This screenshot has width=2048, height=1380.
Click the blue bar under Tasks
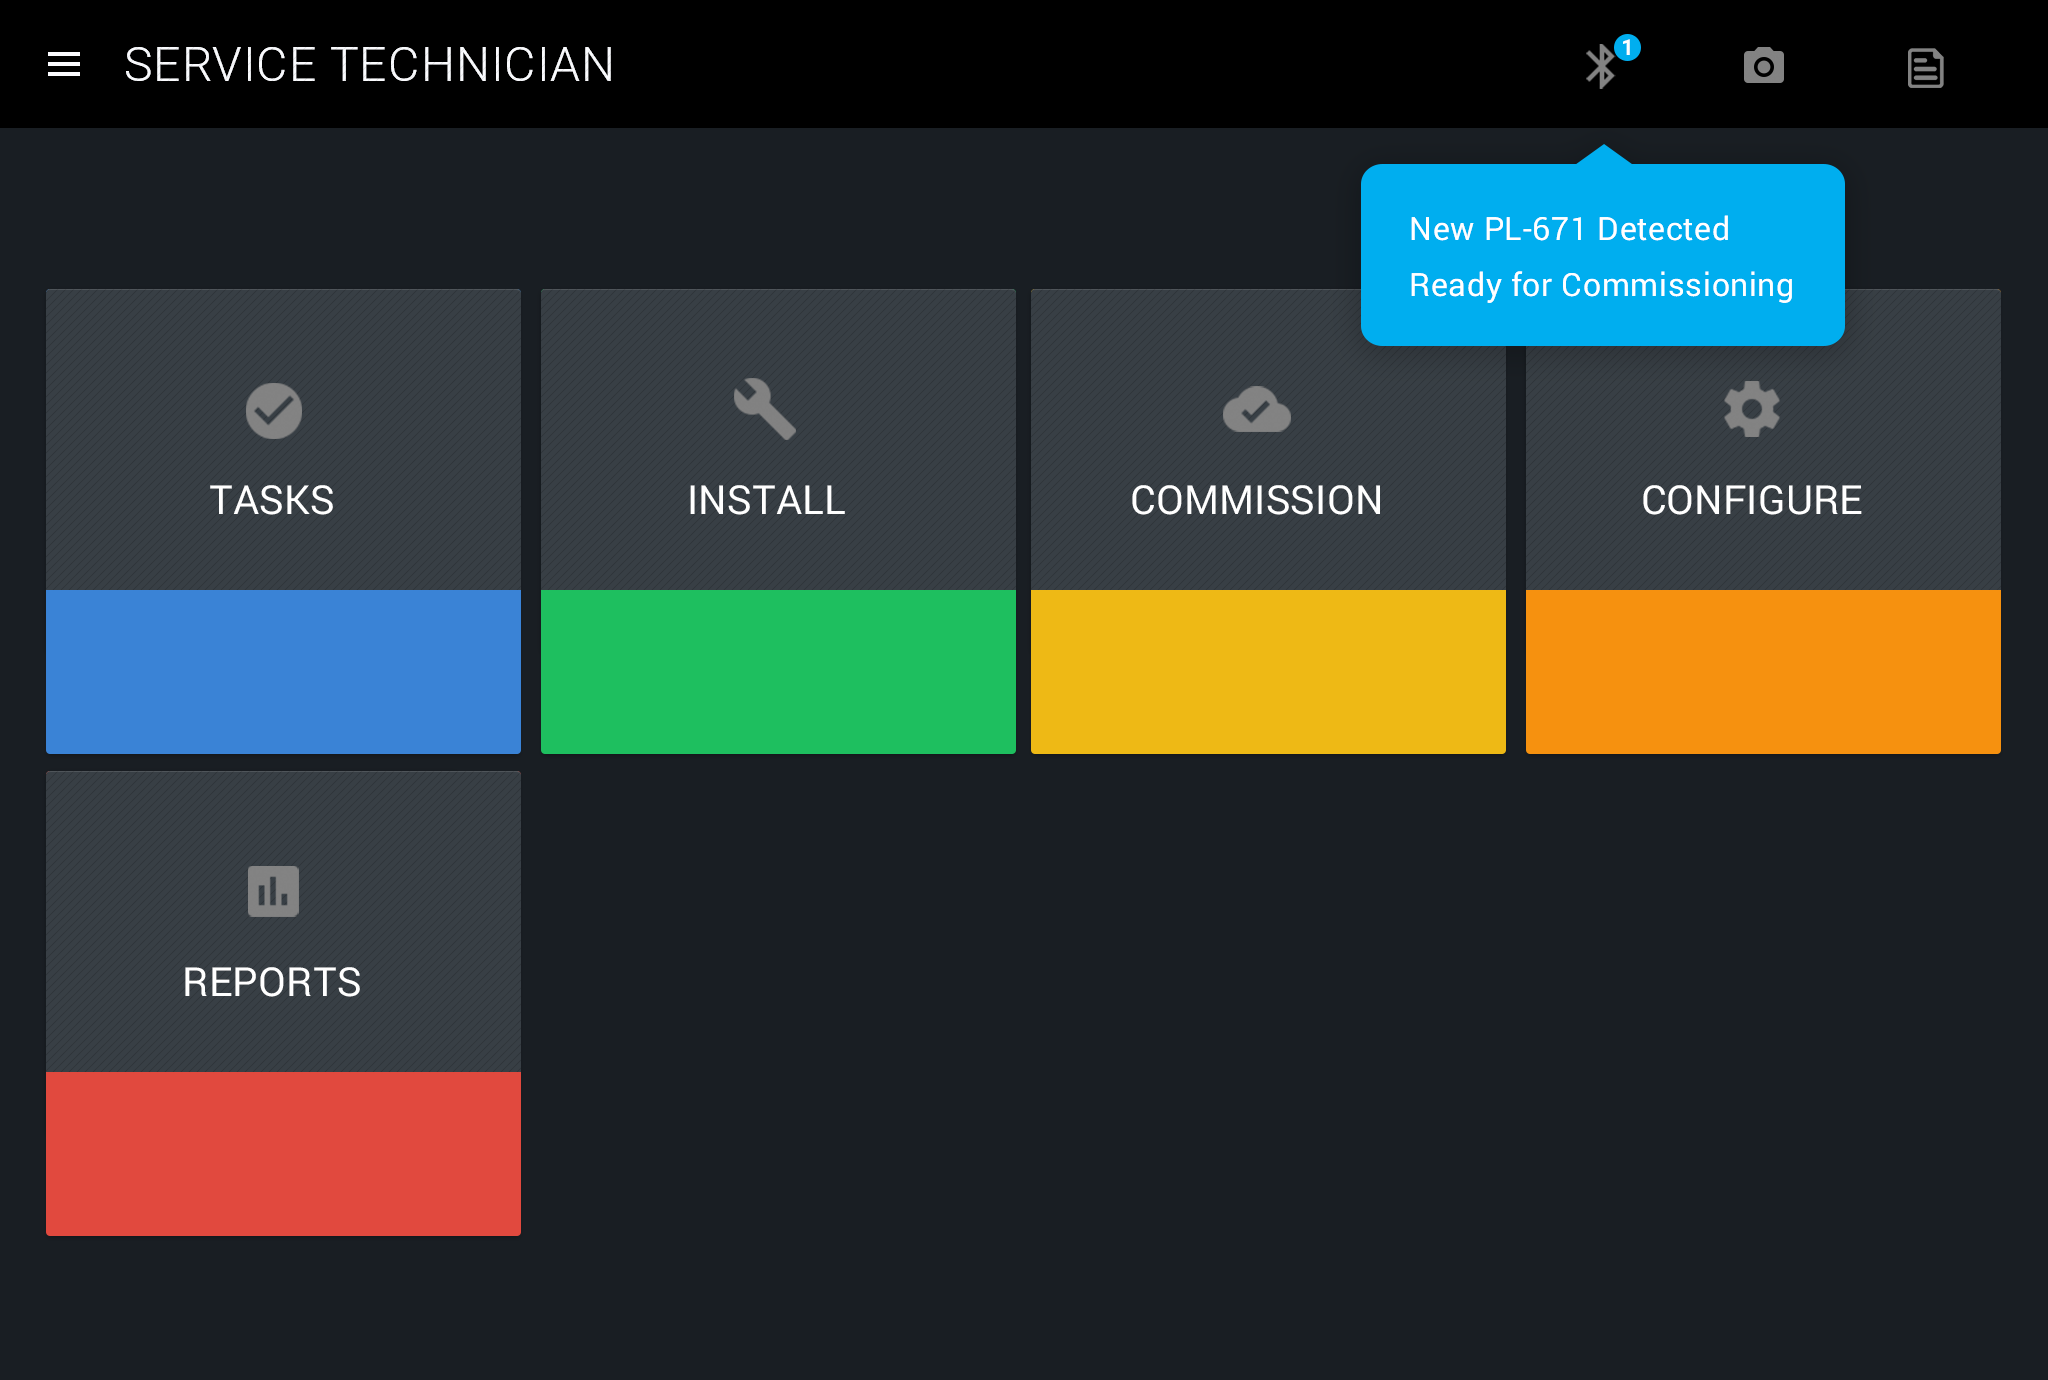283,671
